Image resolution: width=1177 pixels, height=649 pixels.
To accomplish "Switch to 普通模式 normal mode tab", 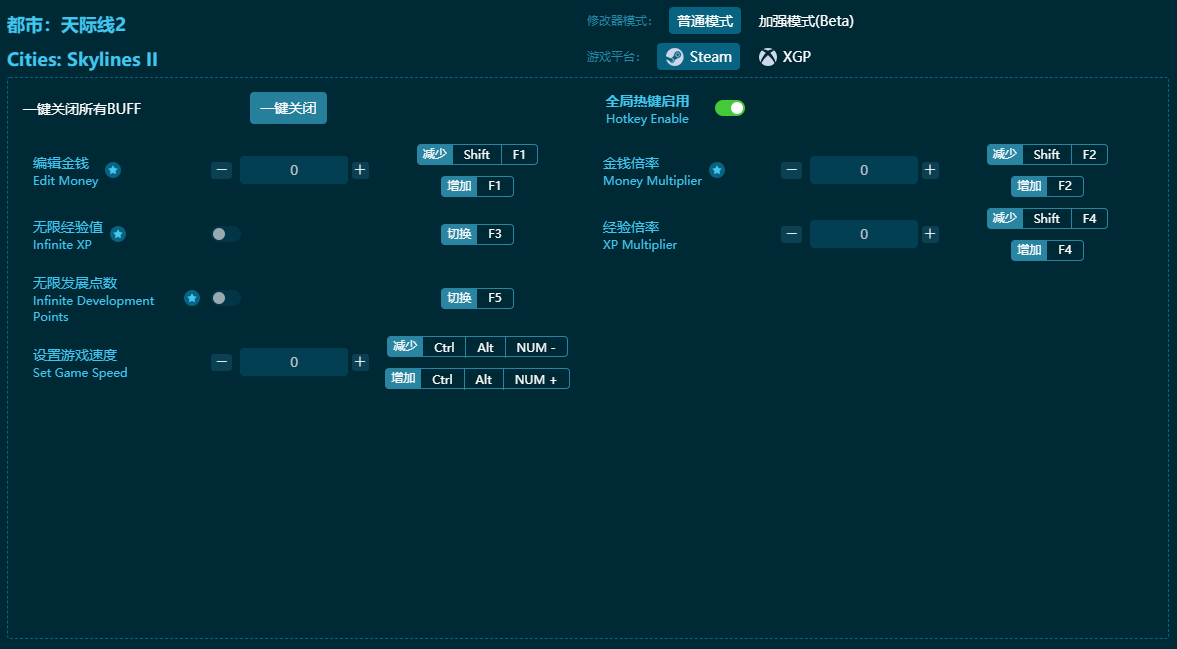I will (x=705, y=21).
